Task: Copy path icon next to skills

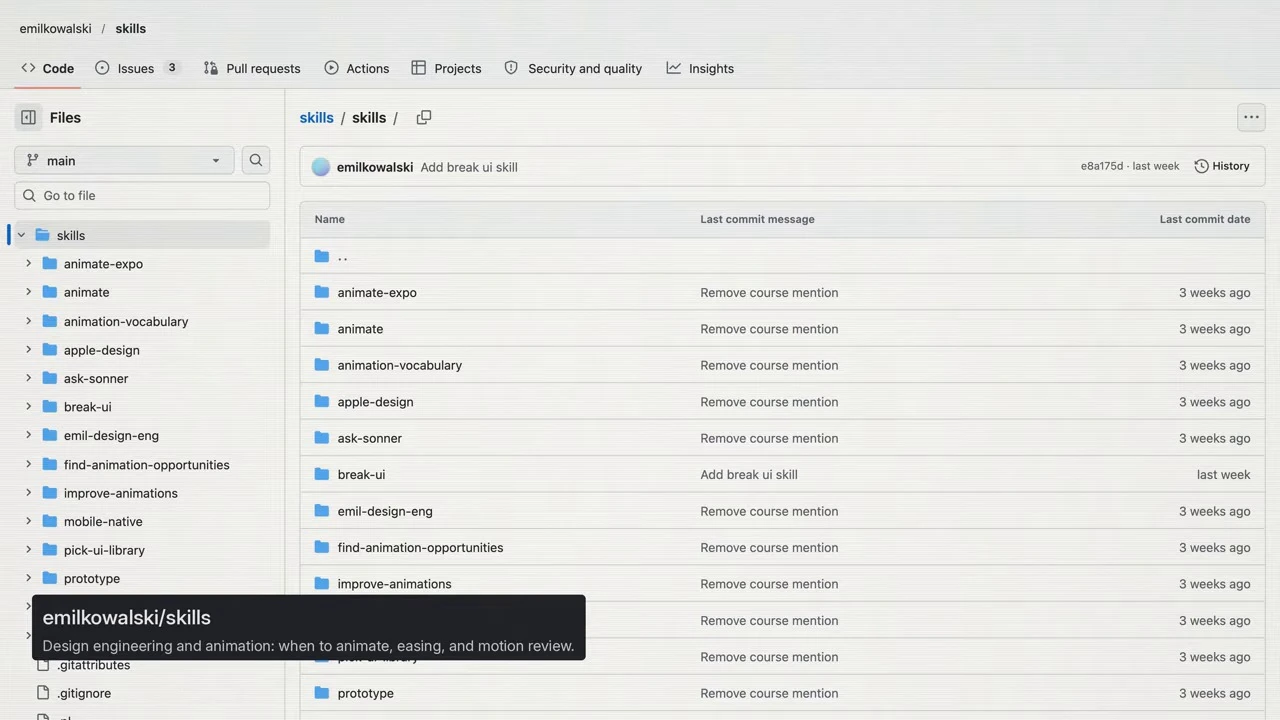Action: (x=424, y=118)
